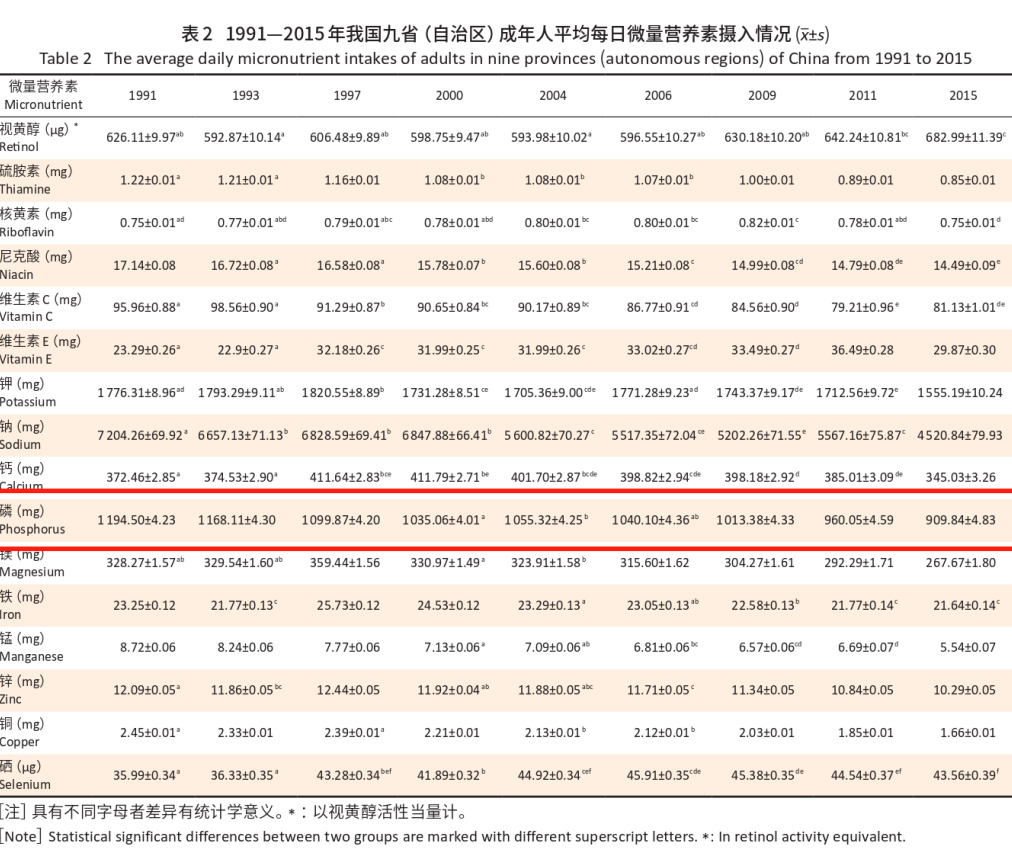Click the Table 2 English caption
This screenshot has height=855, width=1012.
click(x=505, y=58)
